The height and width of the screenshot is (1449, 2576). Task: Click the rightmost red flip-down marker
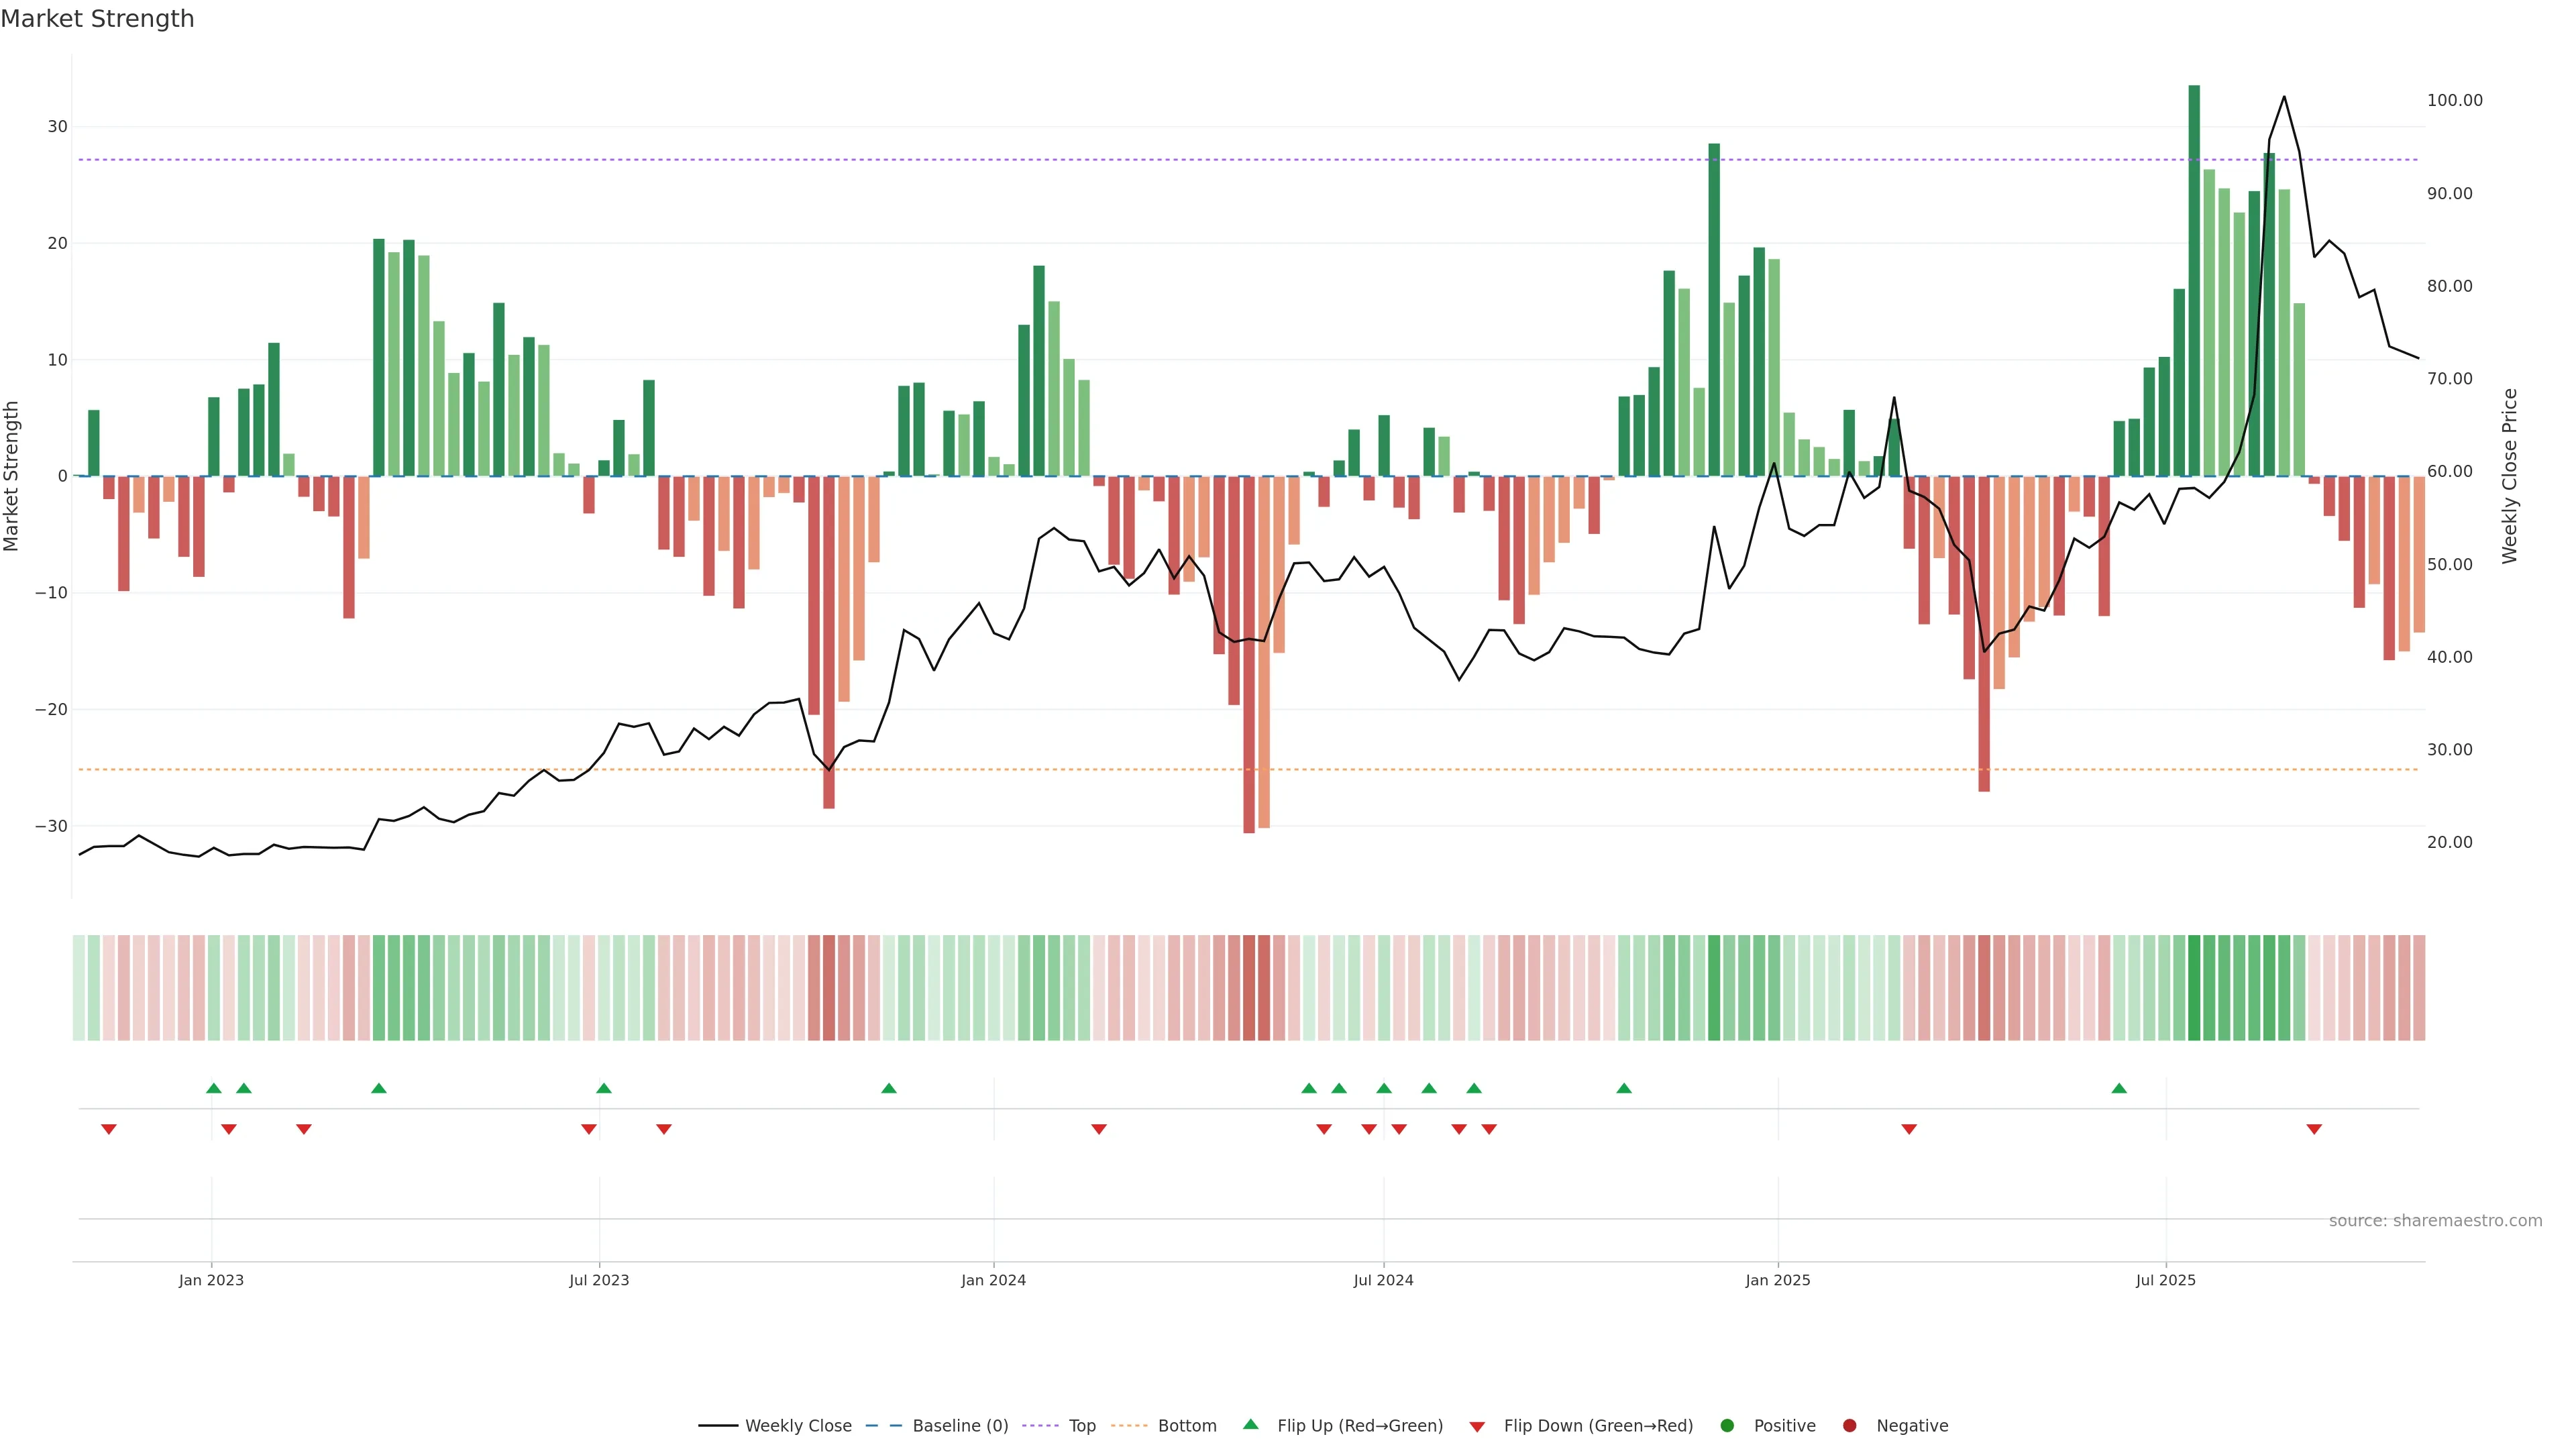tap(2314, 1129)
